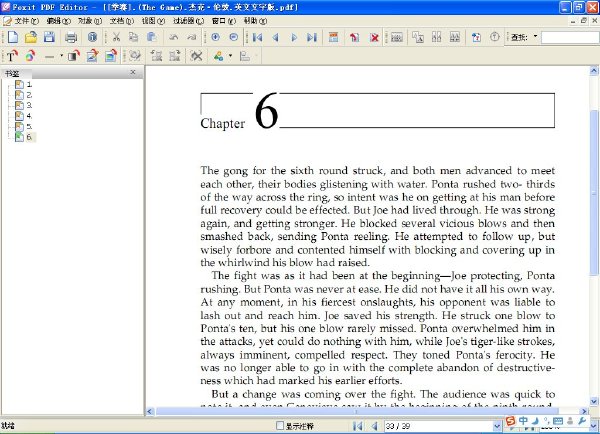600x434 pixels.
Task: Open the 视图 menu
Action: [x=153, y=21]
